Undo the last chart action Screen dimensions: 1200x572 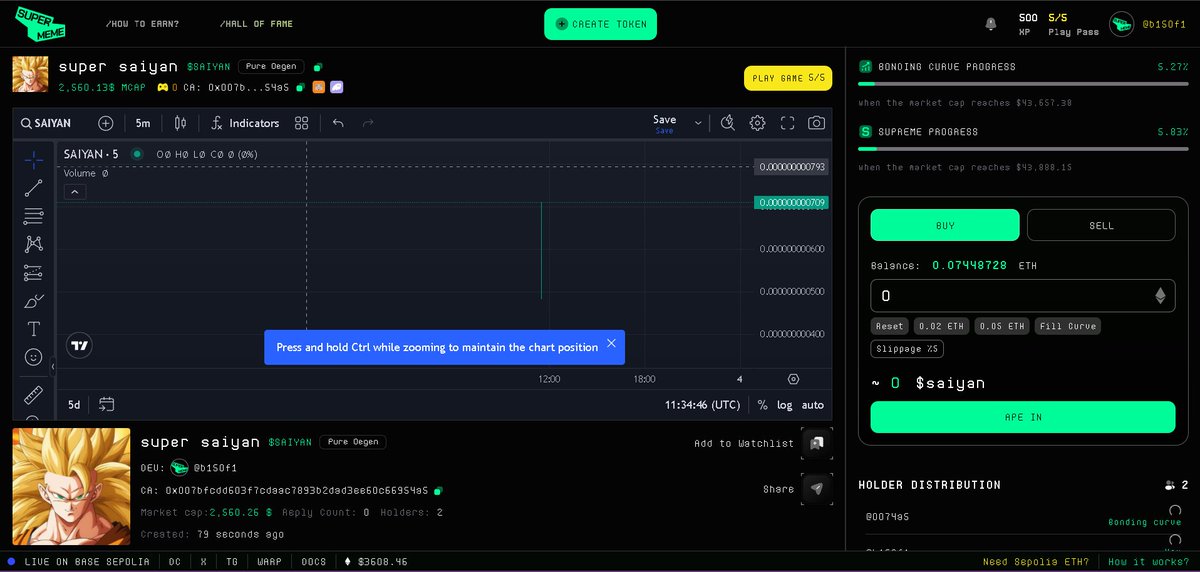point(338,123)
